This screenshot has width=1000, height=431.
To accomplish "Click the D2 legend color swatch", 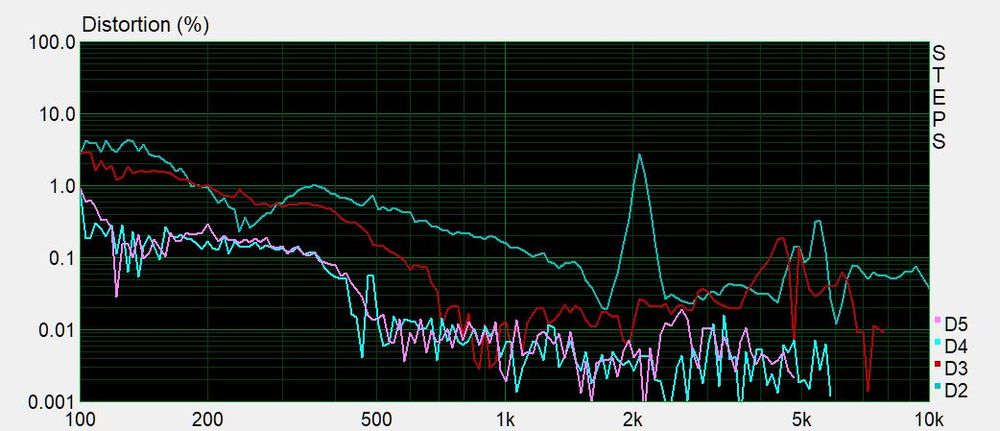I will (x=938, y=386).
